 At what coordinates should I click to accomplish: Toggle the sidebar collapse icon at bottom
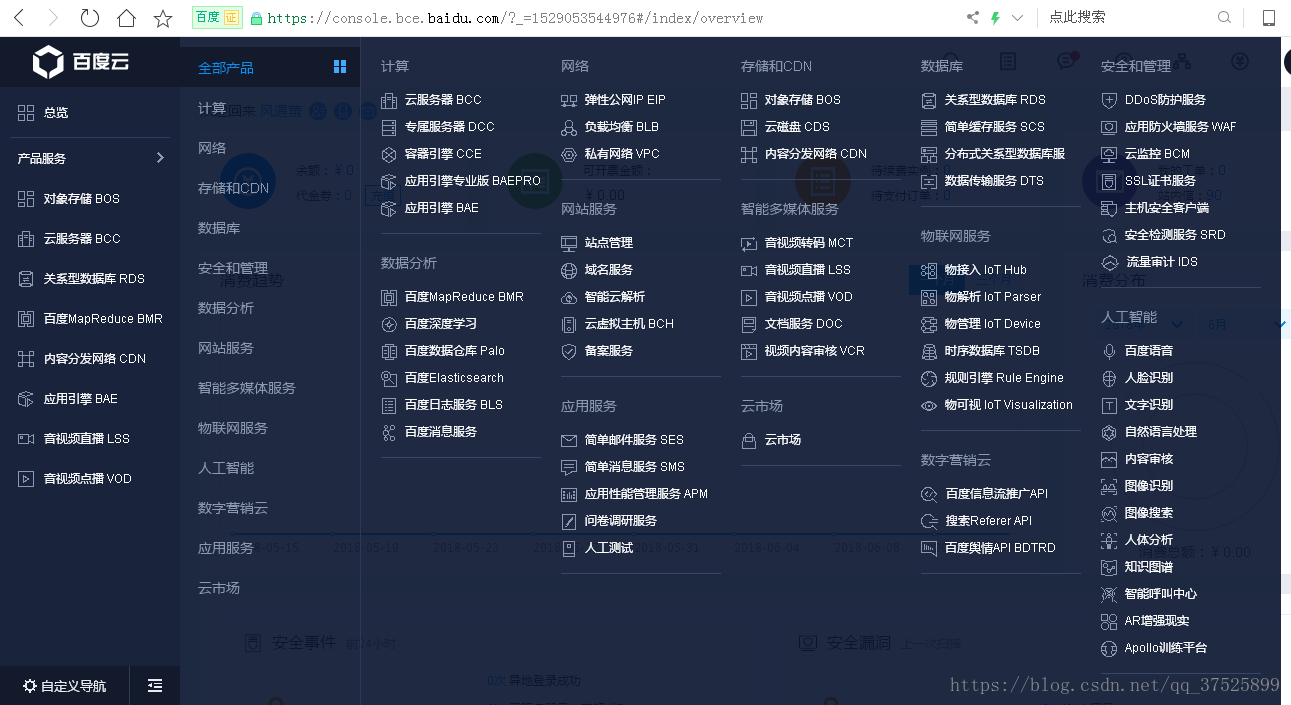(155, 685)
